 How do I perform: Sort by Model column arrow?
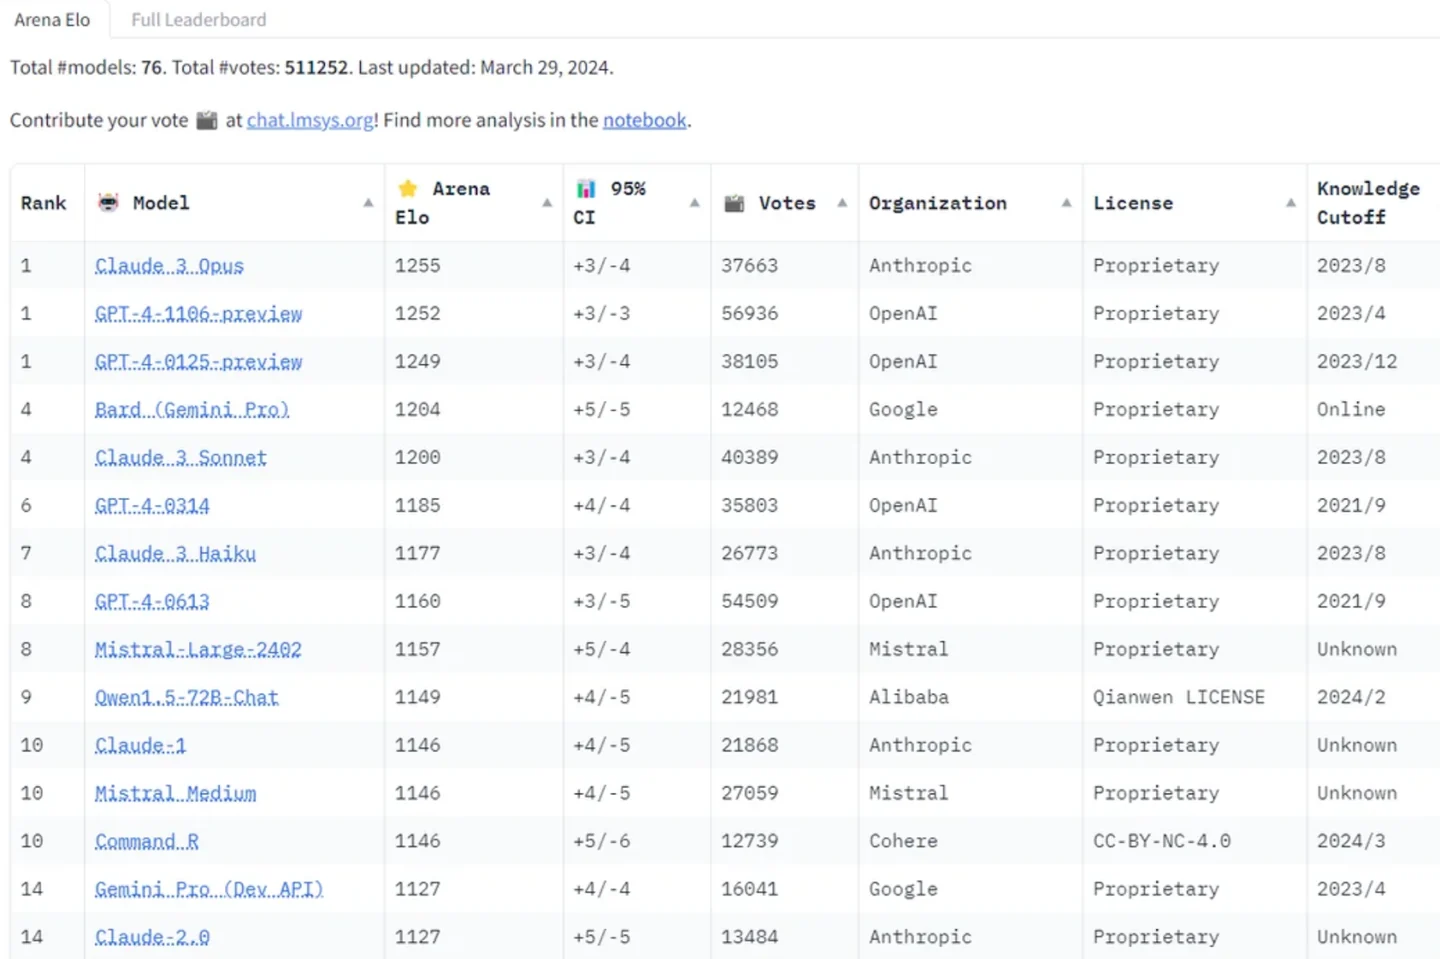[368, 203]
